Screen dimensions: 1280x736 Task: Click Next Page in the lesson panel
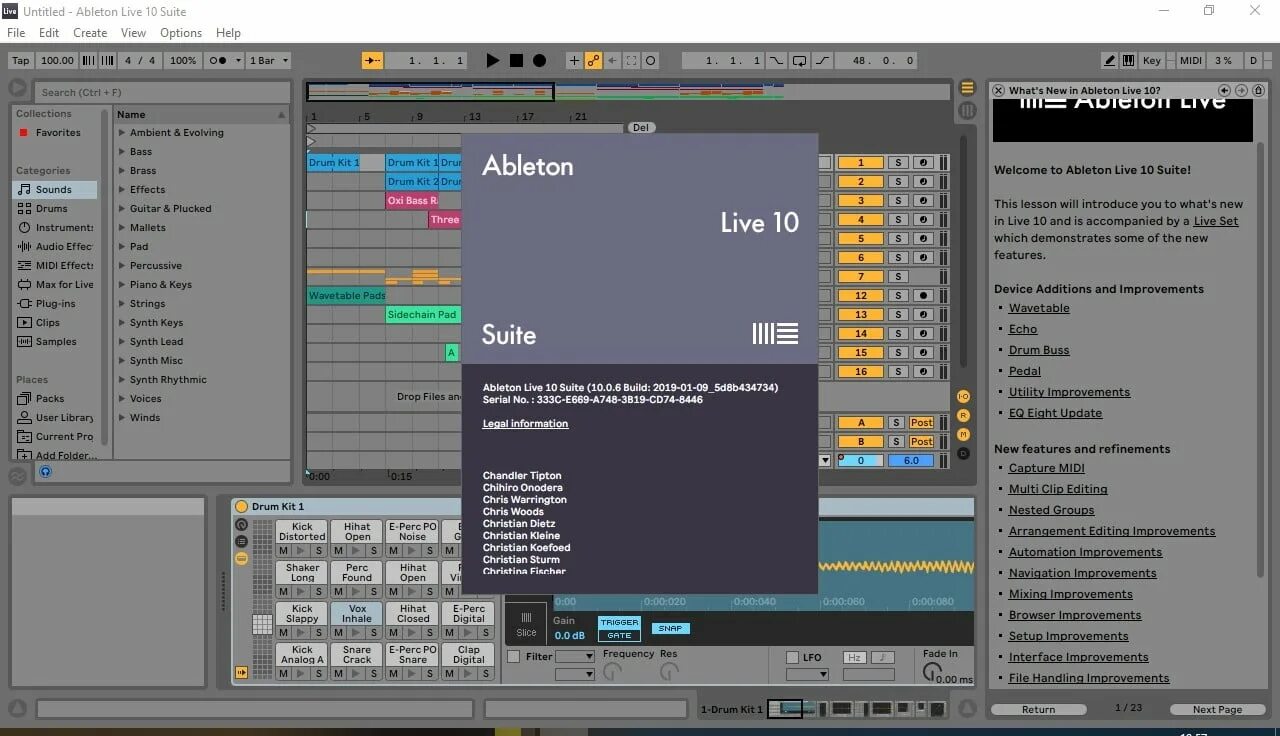click(1217, 709)
